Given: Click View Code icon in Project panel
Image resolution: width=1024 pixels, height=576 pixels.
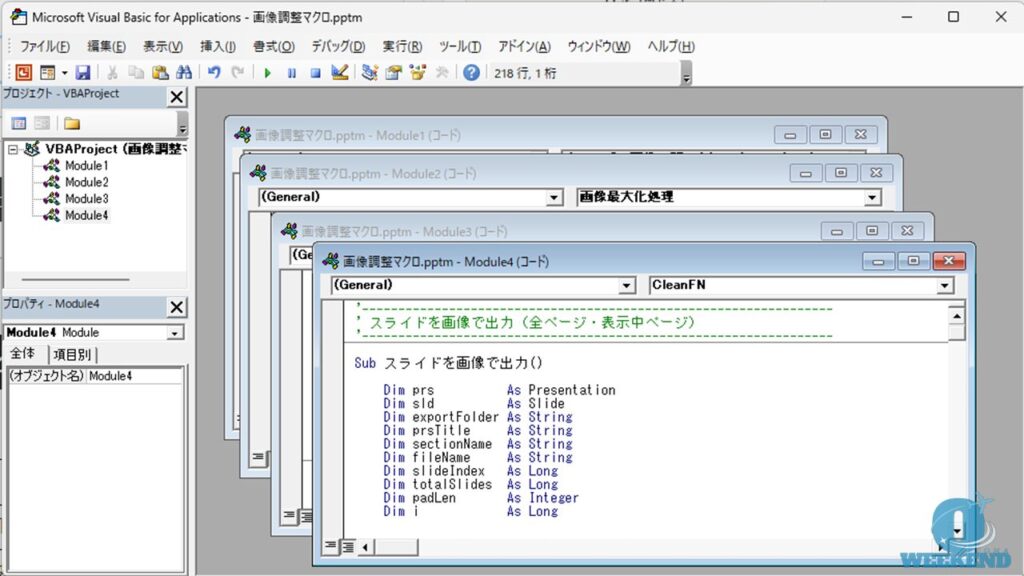Looking at the screenshot, I should tap(18, 123).
